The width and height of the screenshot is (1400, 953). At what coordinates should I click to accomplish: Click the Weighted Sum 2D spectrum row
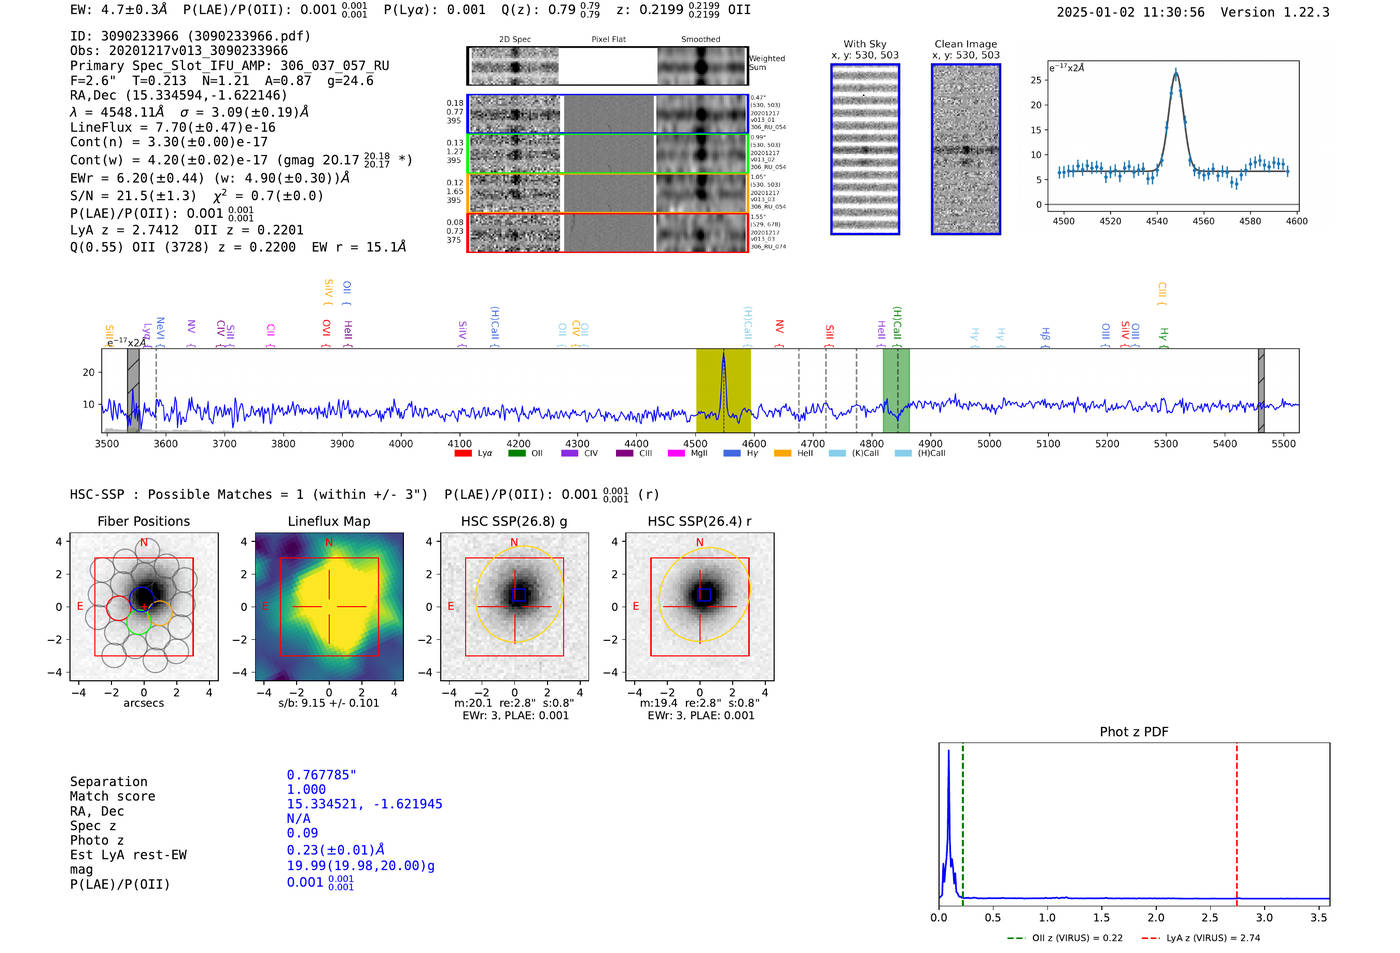tap(608, 66)
